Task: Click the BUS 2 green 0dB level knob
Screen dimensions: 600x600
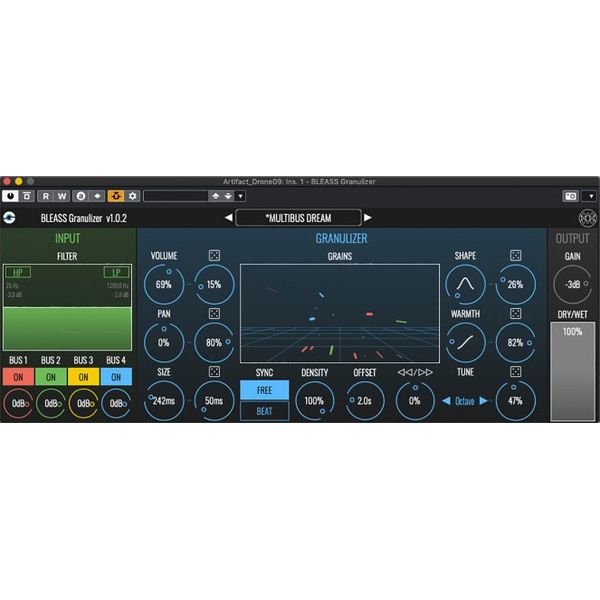Action: 51,403
